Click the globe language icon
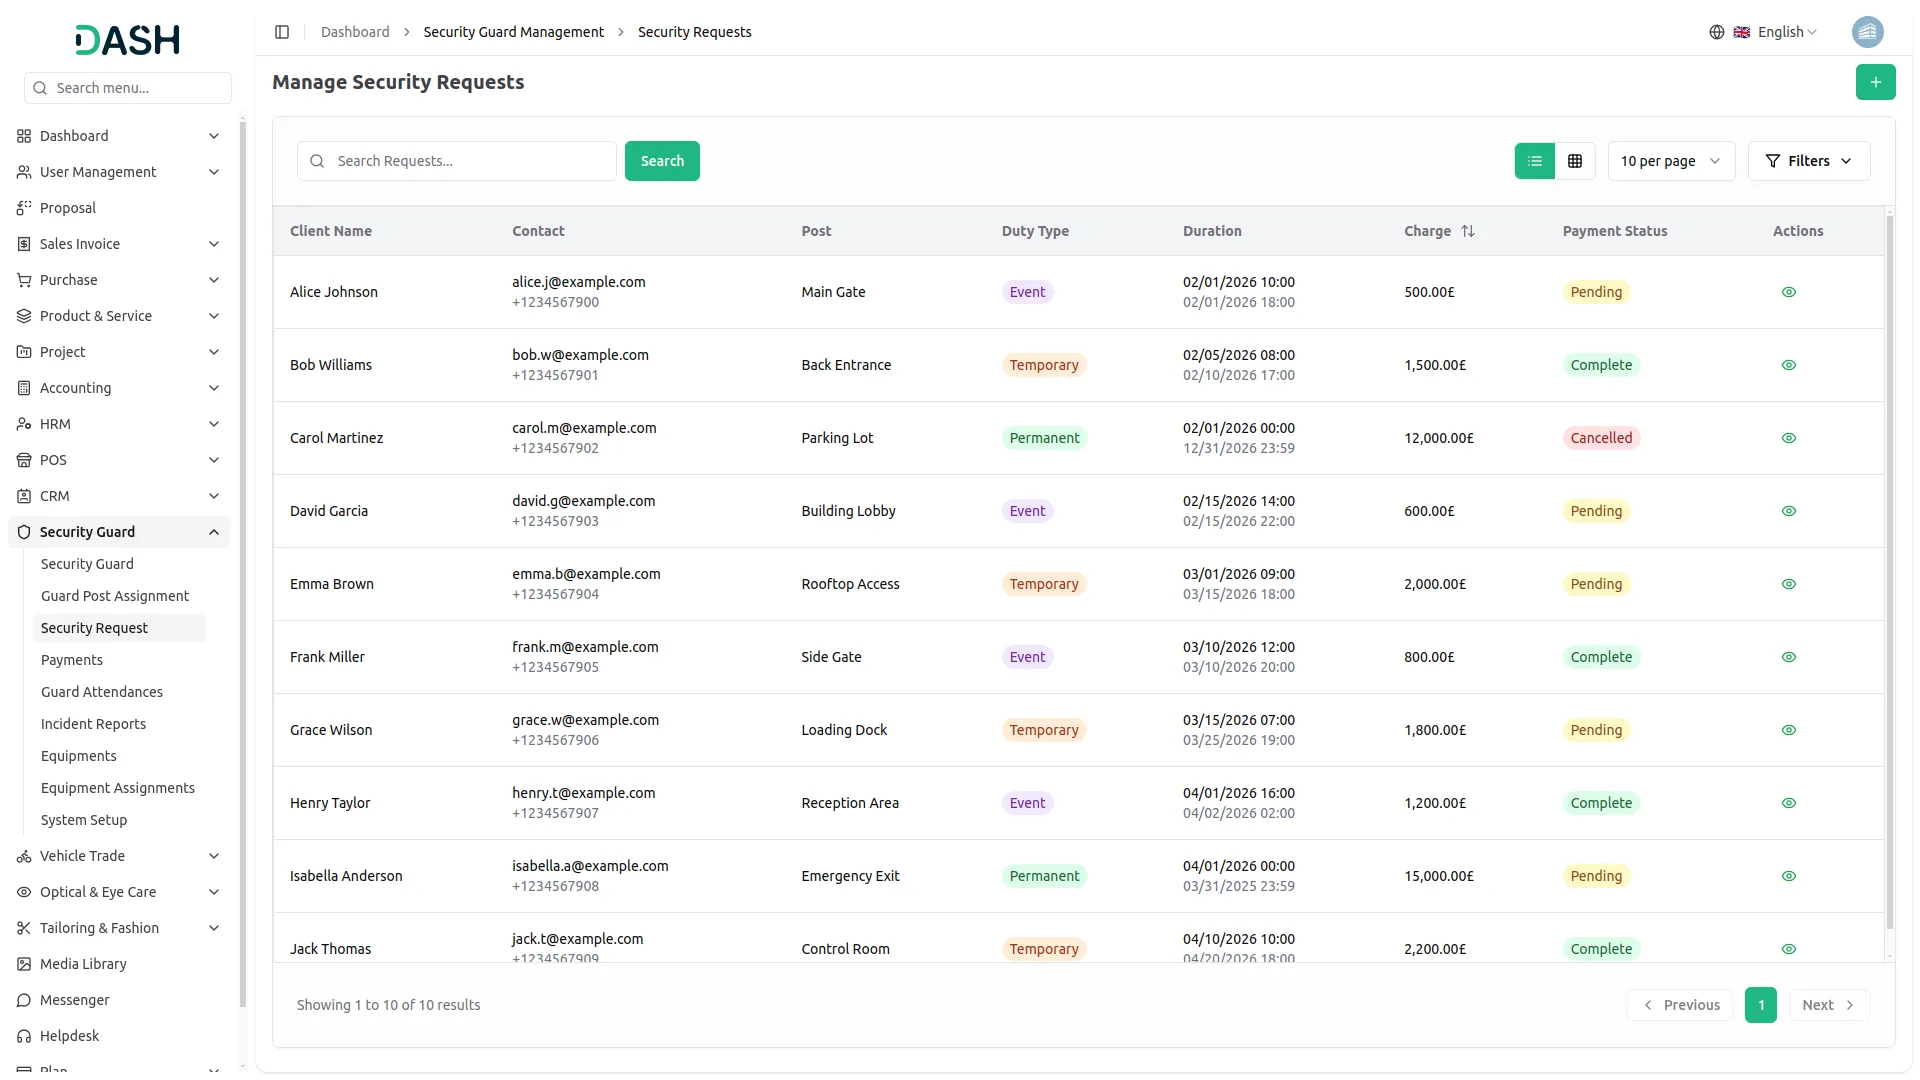 click(x=1716, y=32)
